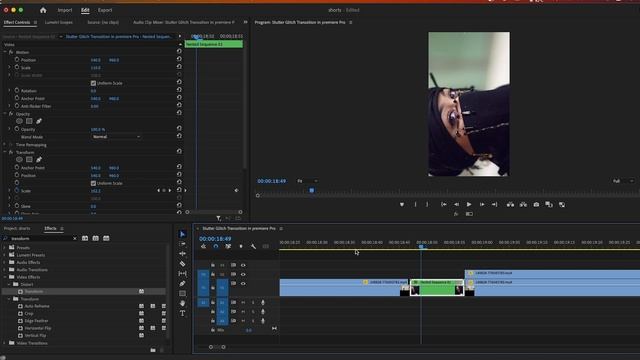The width and height of the screenshot is (640, 360).
Task: Add a marker in the timeline header
Action: (241, 246)
